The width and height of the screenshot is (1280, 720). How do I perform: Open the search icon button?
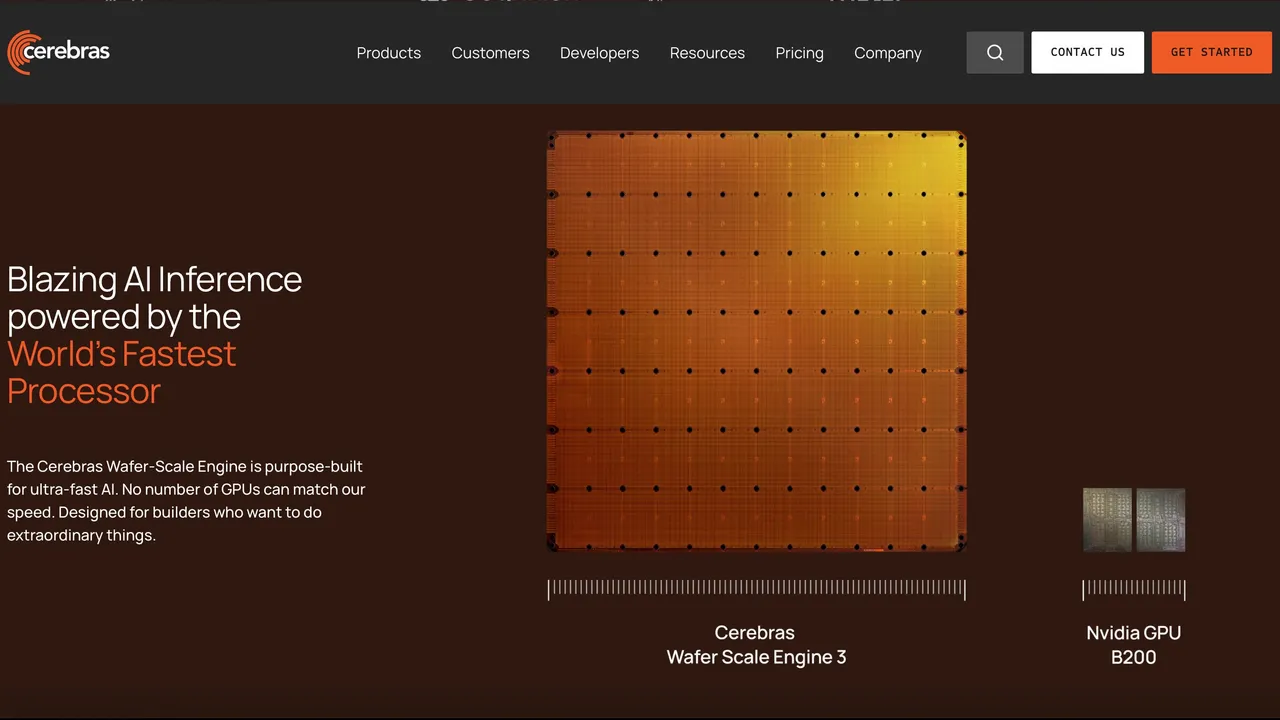pos(995,53)
